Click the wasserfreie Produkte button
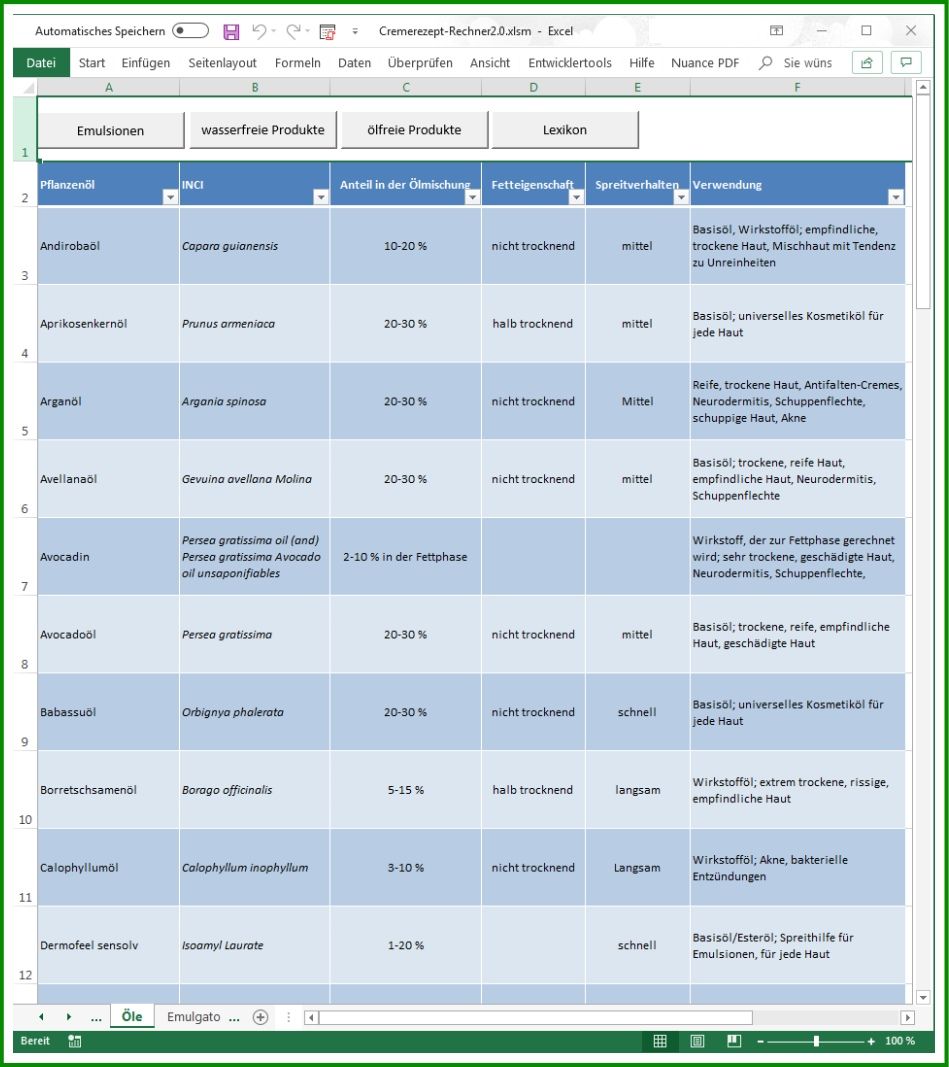 click(263, 130)
